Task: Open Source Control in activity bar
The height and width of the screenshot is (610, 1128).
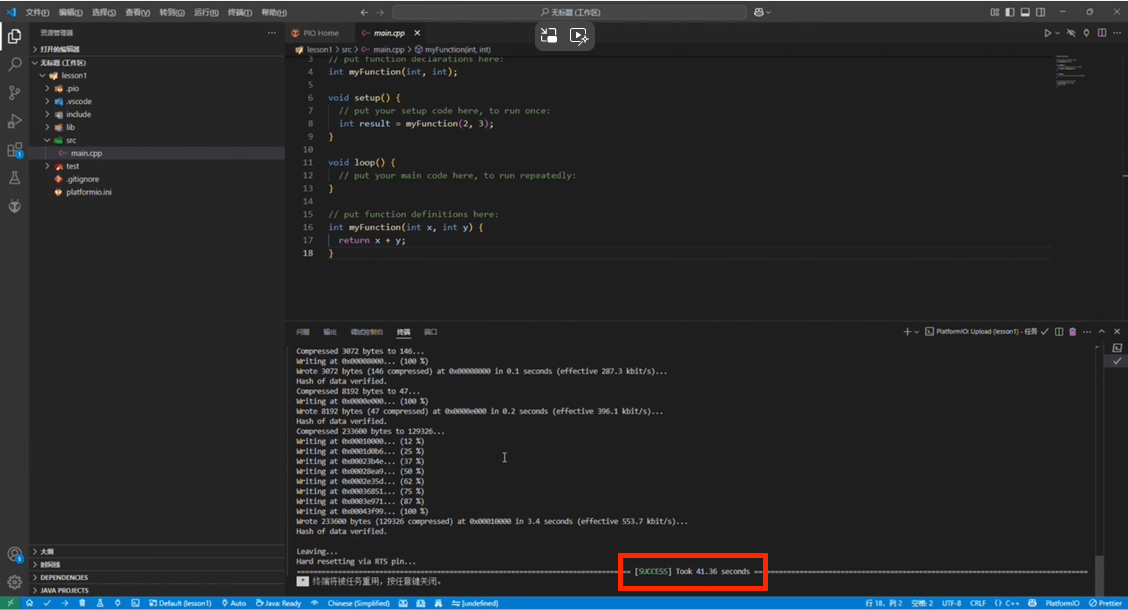Action: pyautogui.click(x=15, y=92)
